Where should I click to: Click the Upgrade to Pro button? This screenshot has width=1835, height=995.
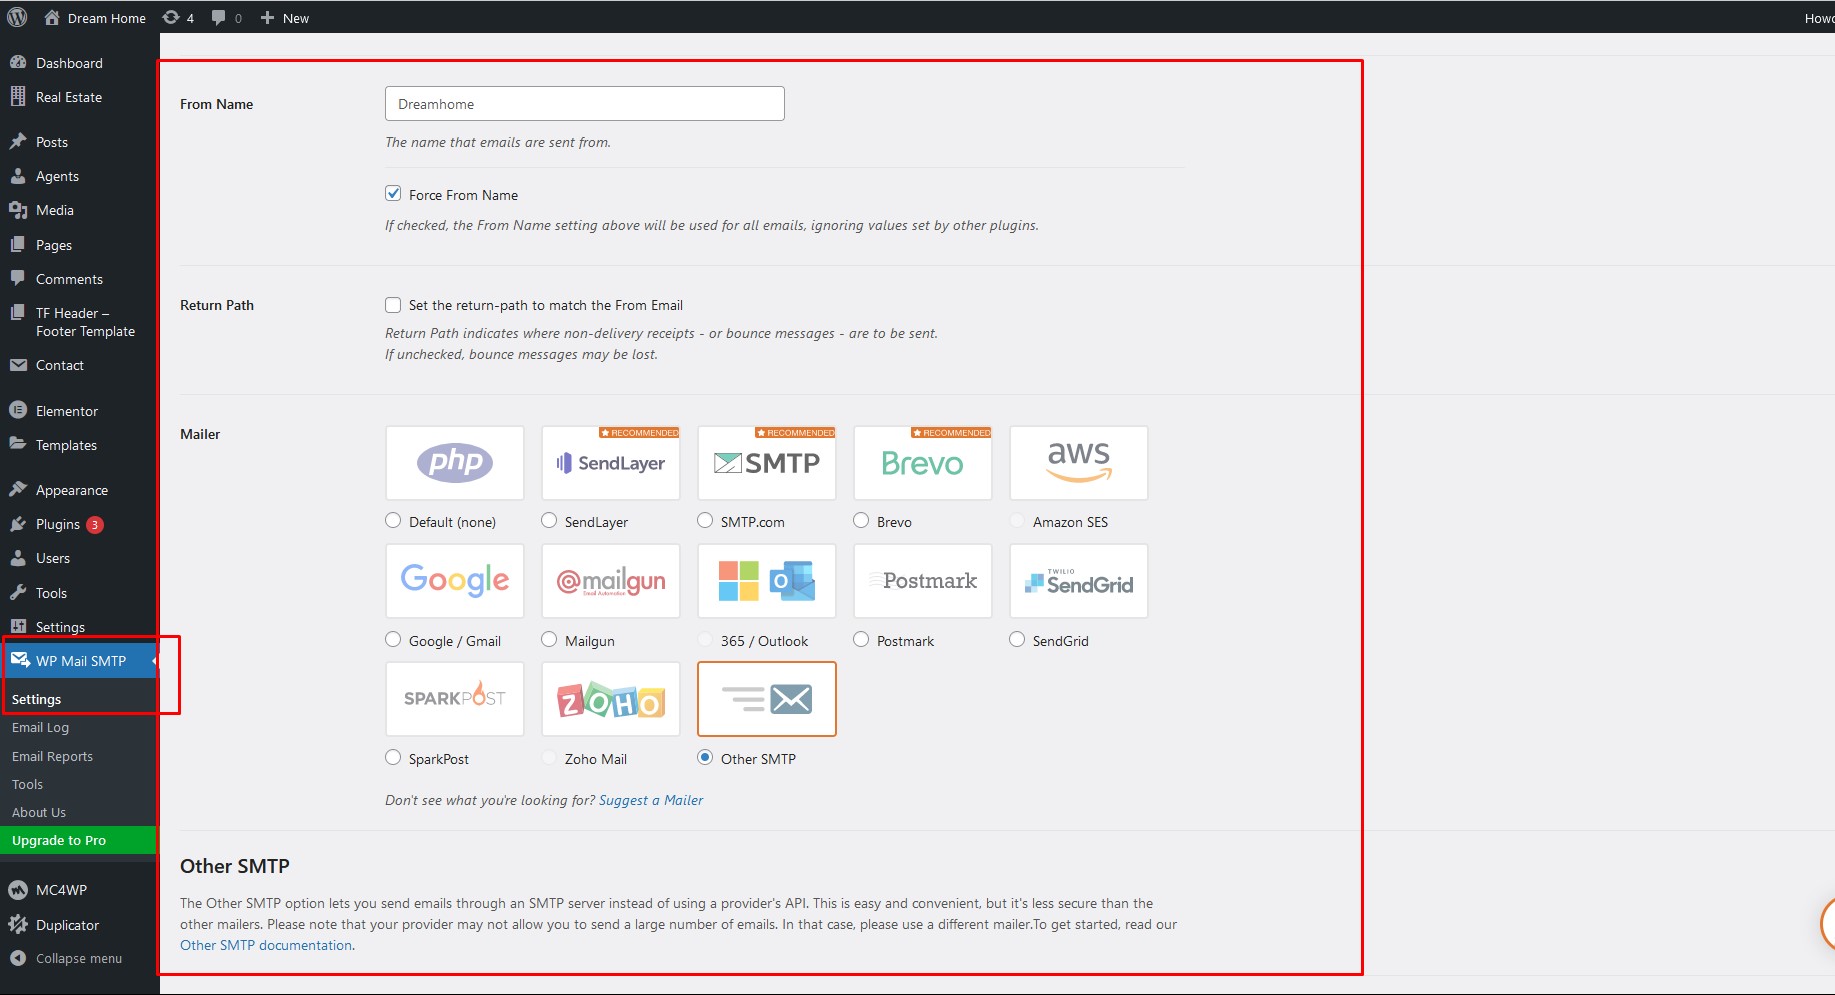78,840
